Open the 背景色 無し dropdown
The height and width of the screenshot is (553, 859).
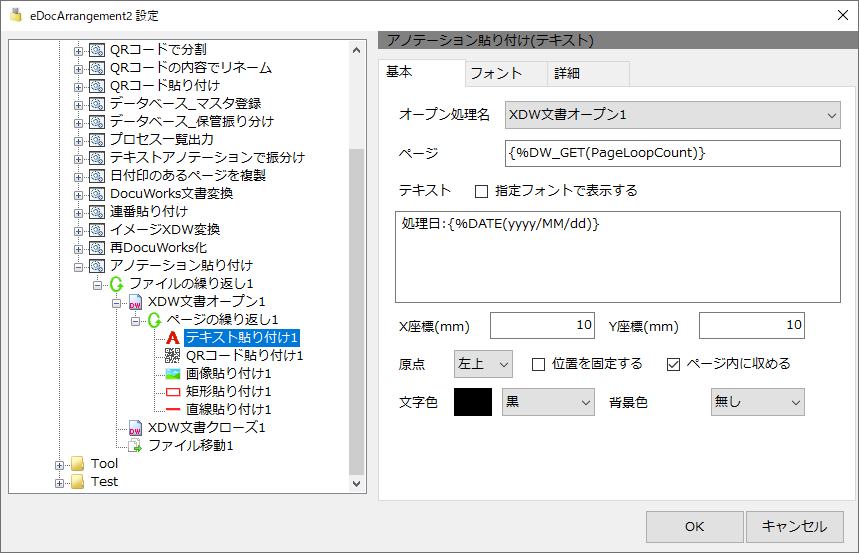[x=758, y=402]
